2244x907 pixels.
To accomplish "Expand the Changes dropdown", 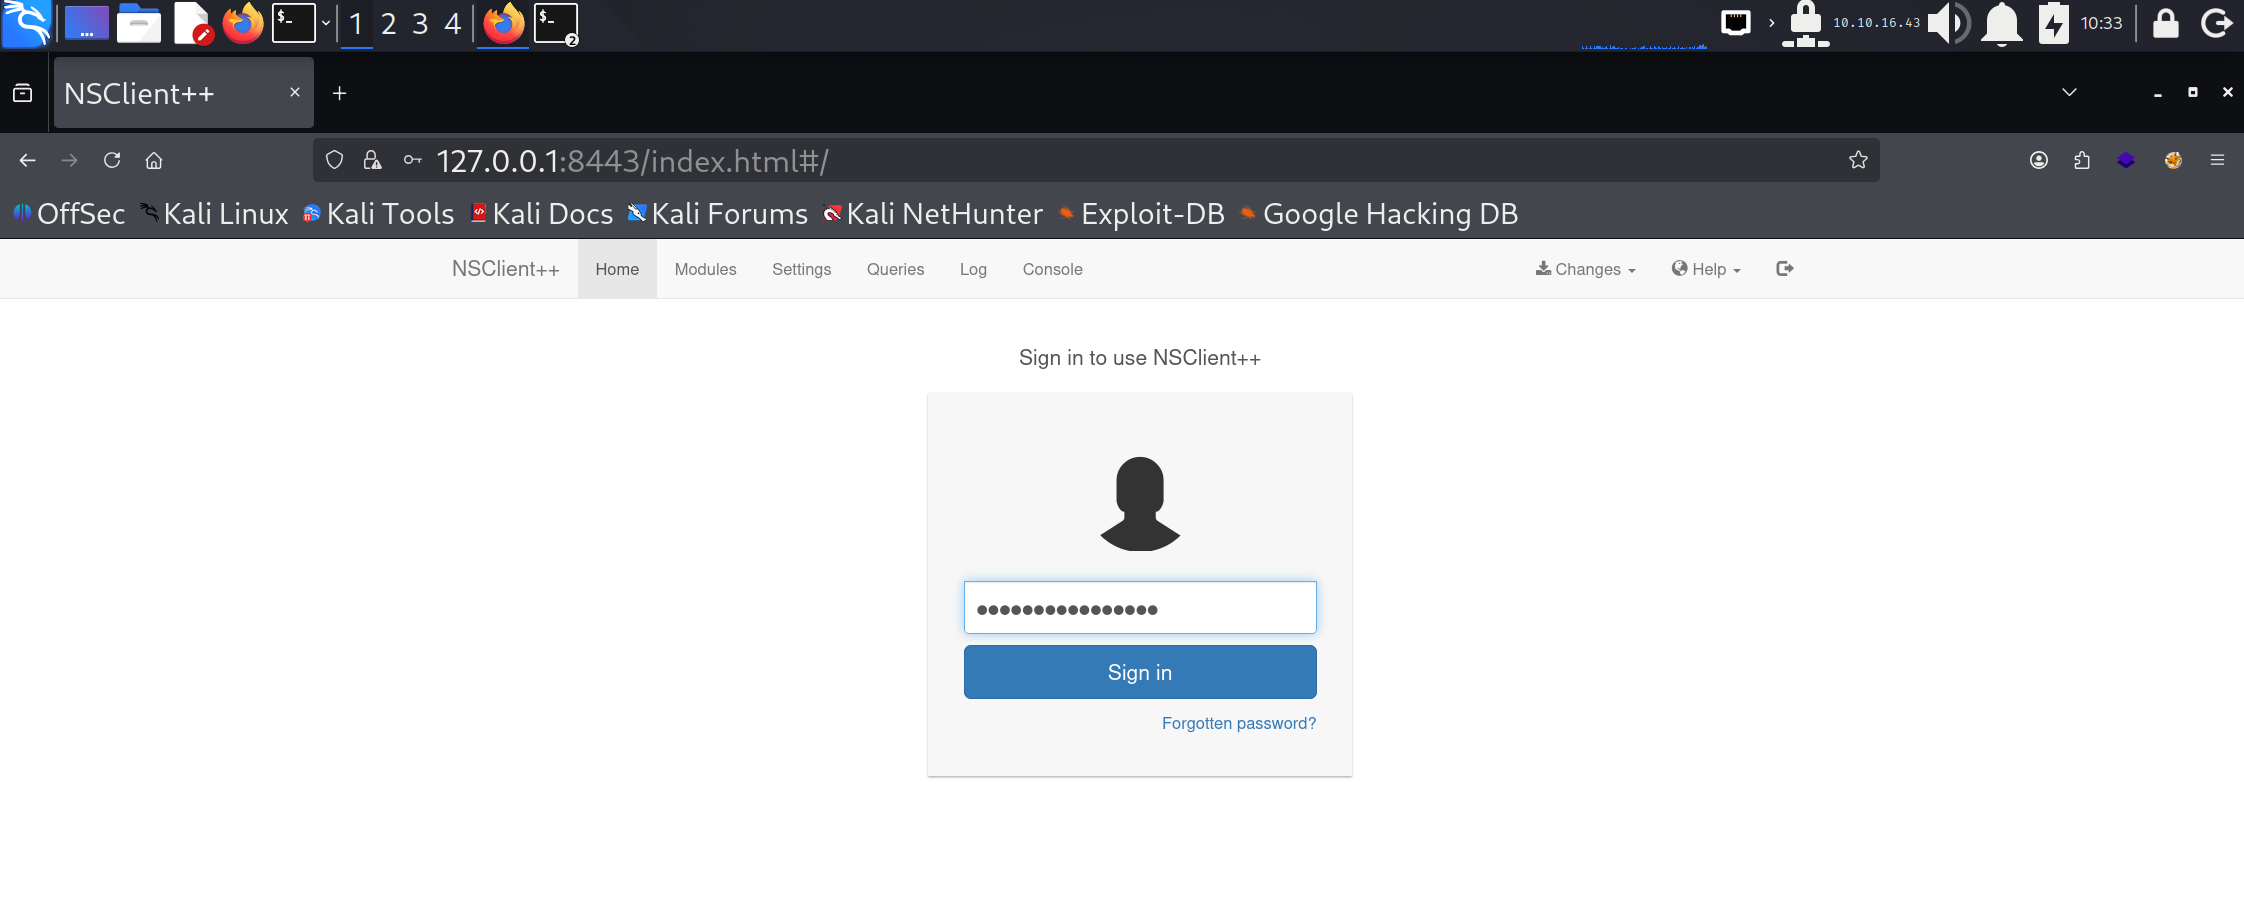I will [1586, 269].
